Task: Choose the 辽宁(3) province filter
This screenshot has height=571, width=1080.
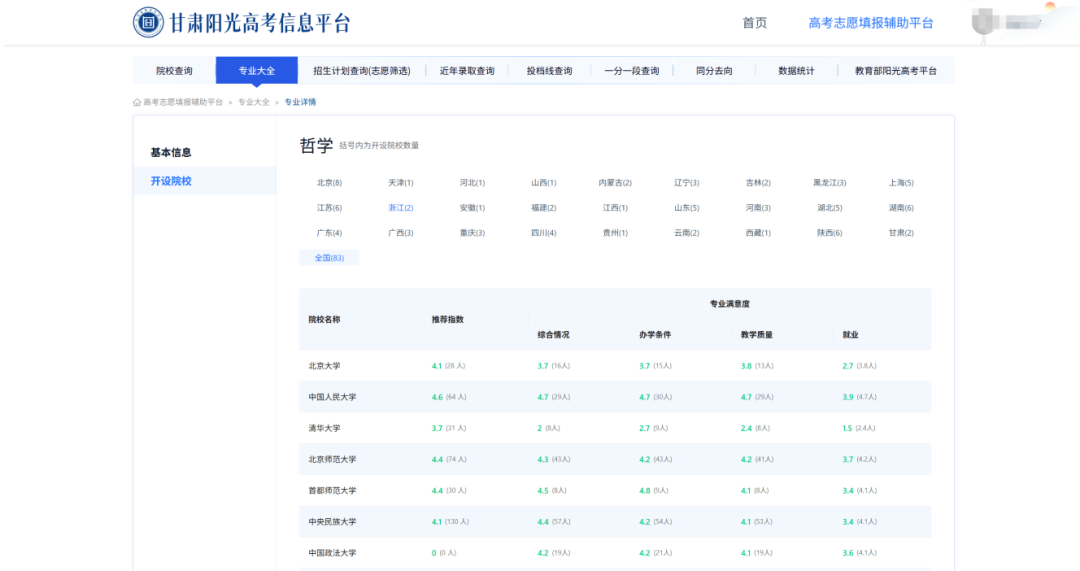Action: pos(687,183)
